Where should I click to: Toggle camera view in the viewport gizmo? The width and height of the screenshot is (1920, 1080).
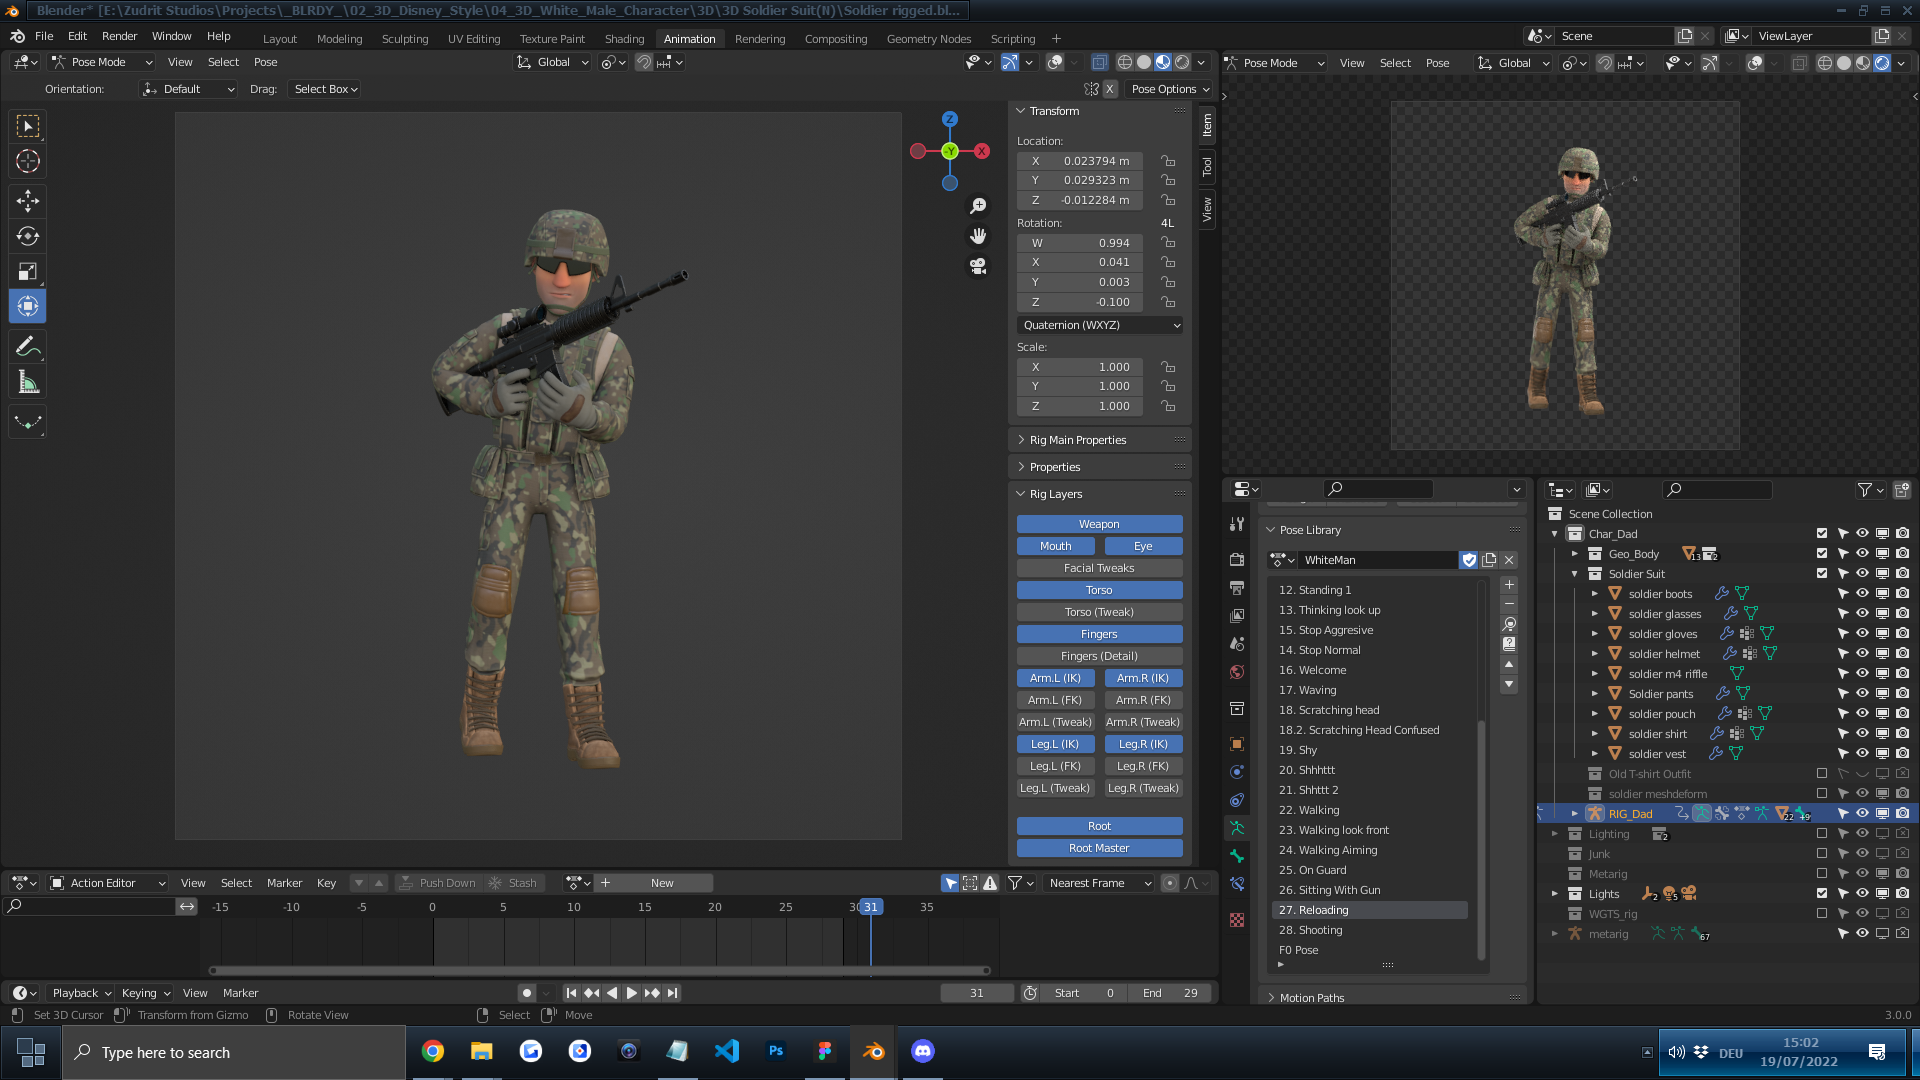click(x=978, y=266)
